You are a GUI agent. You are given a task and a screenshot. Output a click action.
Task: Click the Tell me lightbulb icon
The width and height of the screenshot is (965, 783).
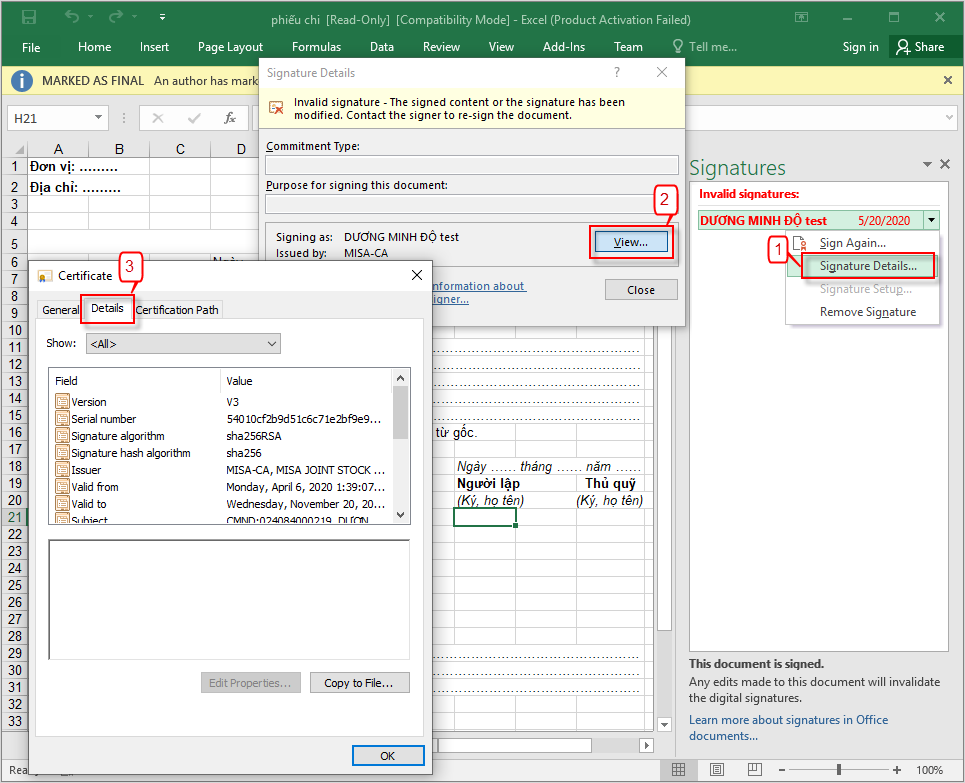[678, 47]
